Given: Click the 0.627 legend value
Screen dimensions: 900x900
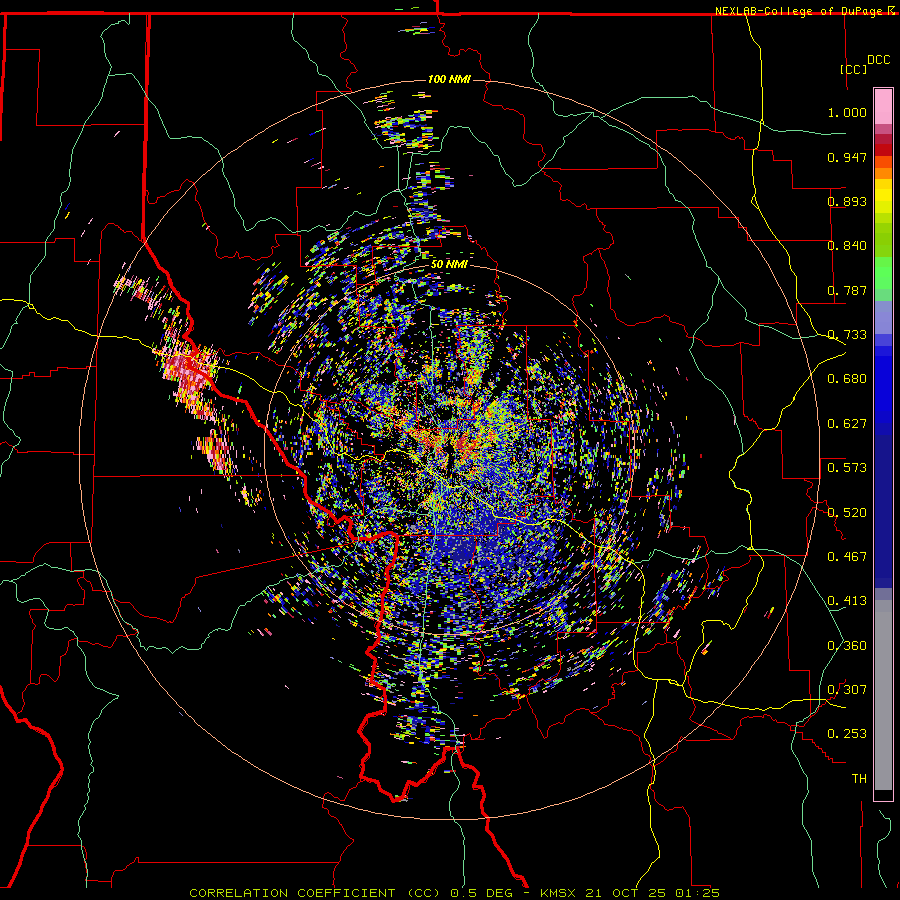Looking at the screenshot, I should (x=847, y=424).
